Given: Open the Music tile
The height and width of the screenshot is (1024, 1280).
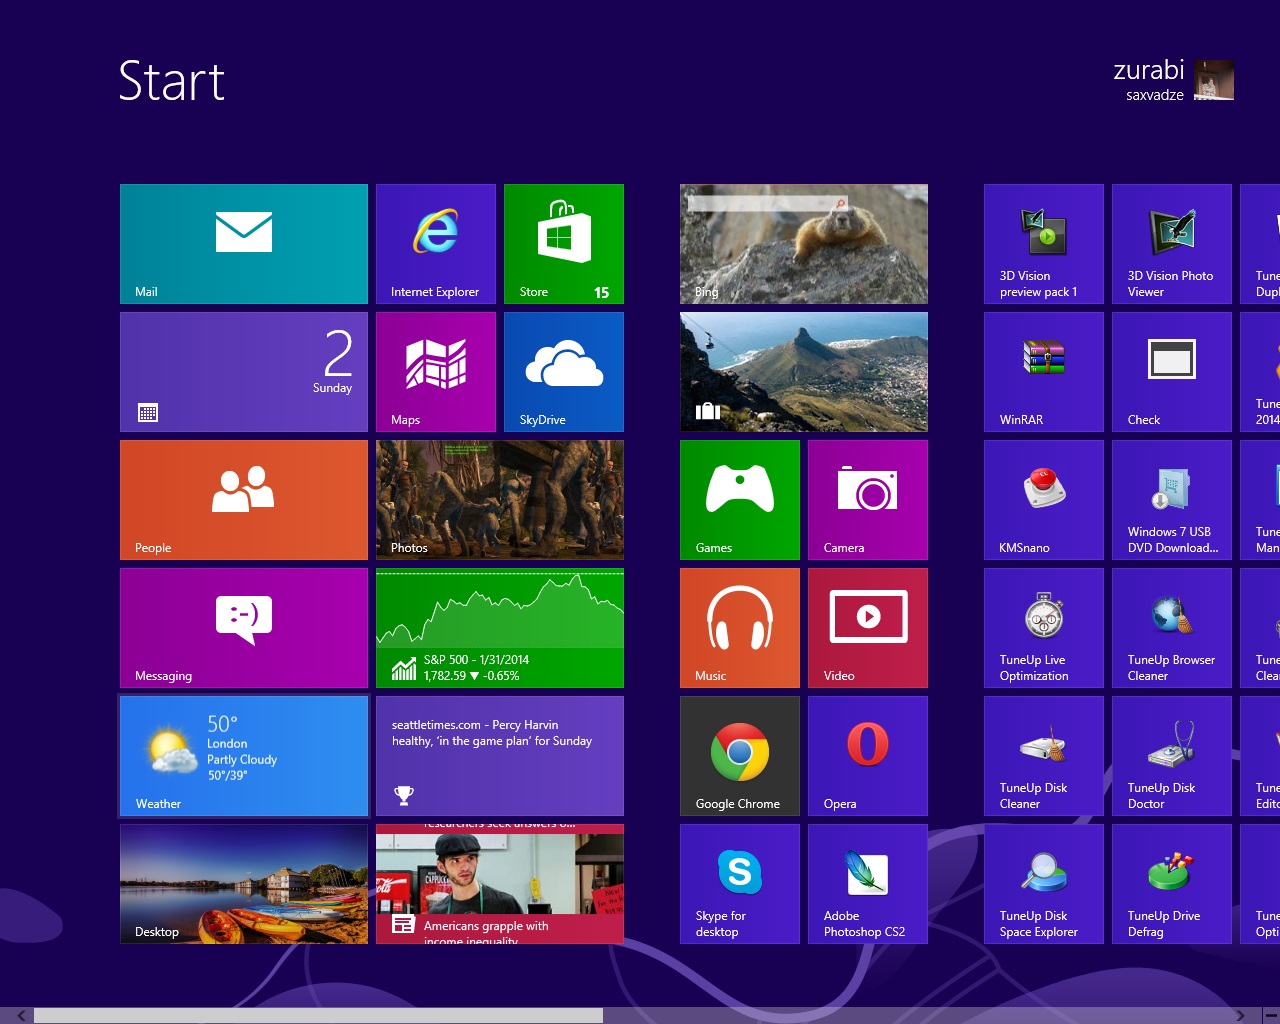Looking at the screenshot, I should coord(740,628).
